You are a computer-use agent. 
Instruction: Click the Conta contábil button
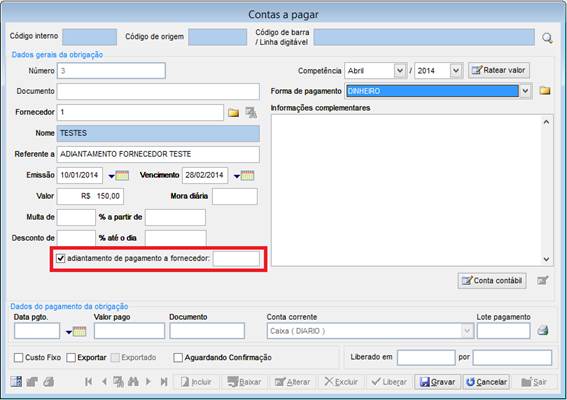492,281
